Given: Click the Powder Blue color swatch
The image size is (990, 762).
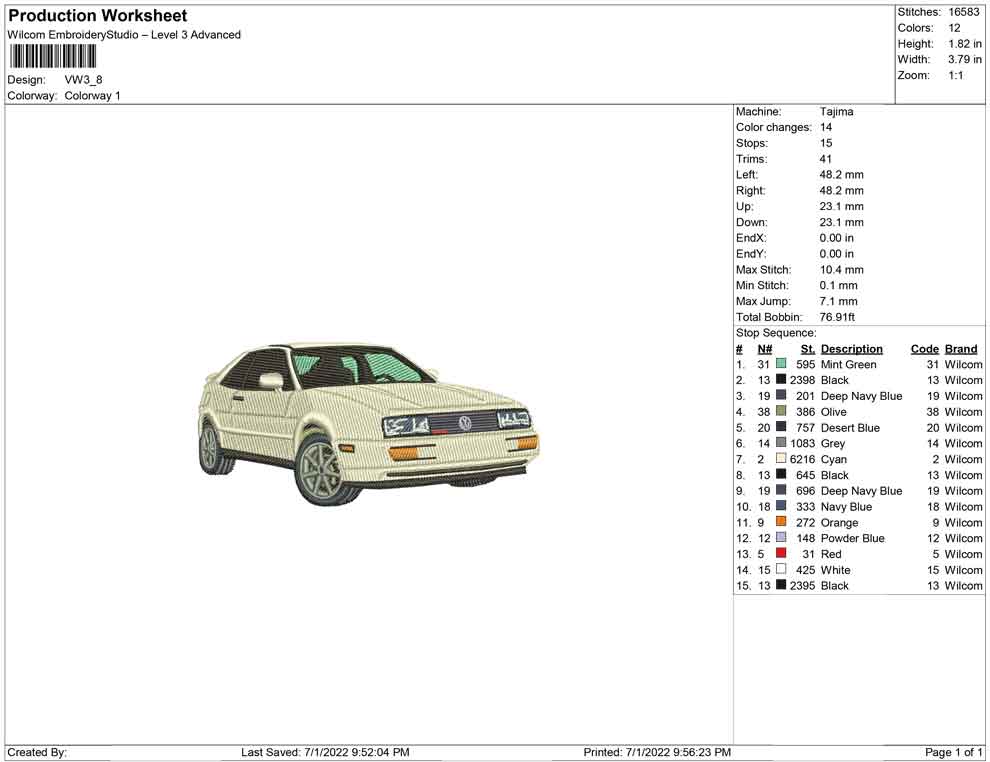Looking at the screenshot, I should click(x=781, y=538).
